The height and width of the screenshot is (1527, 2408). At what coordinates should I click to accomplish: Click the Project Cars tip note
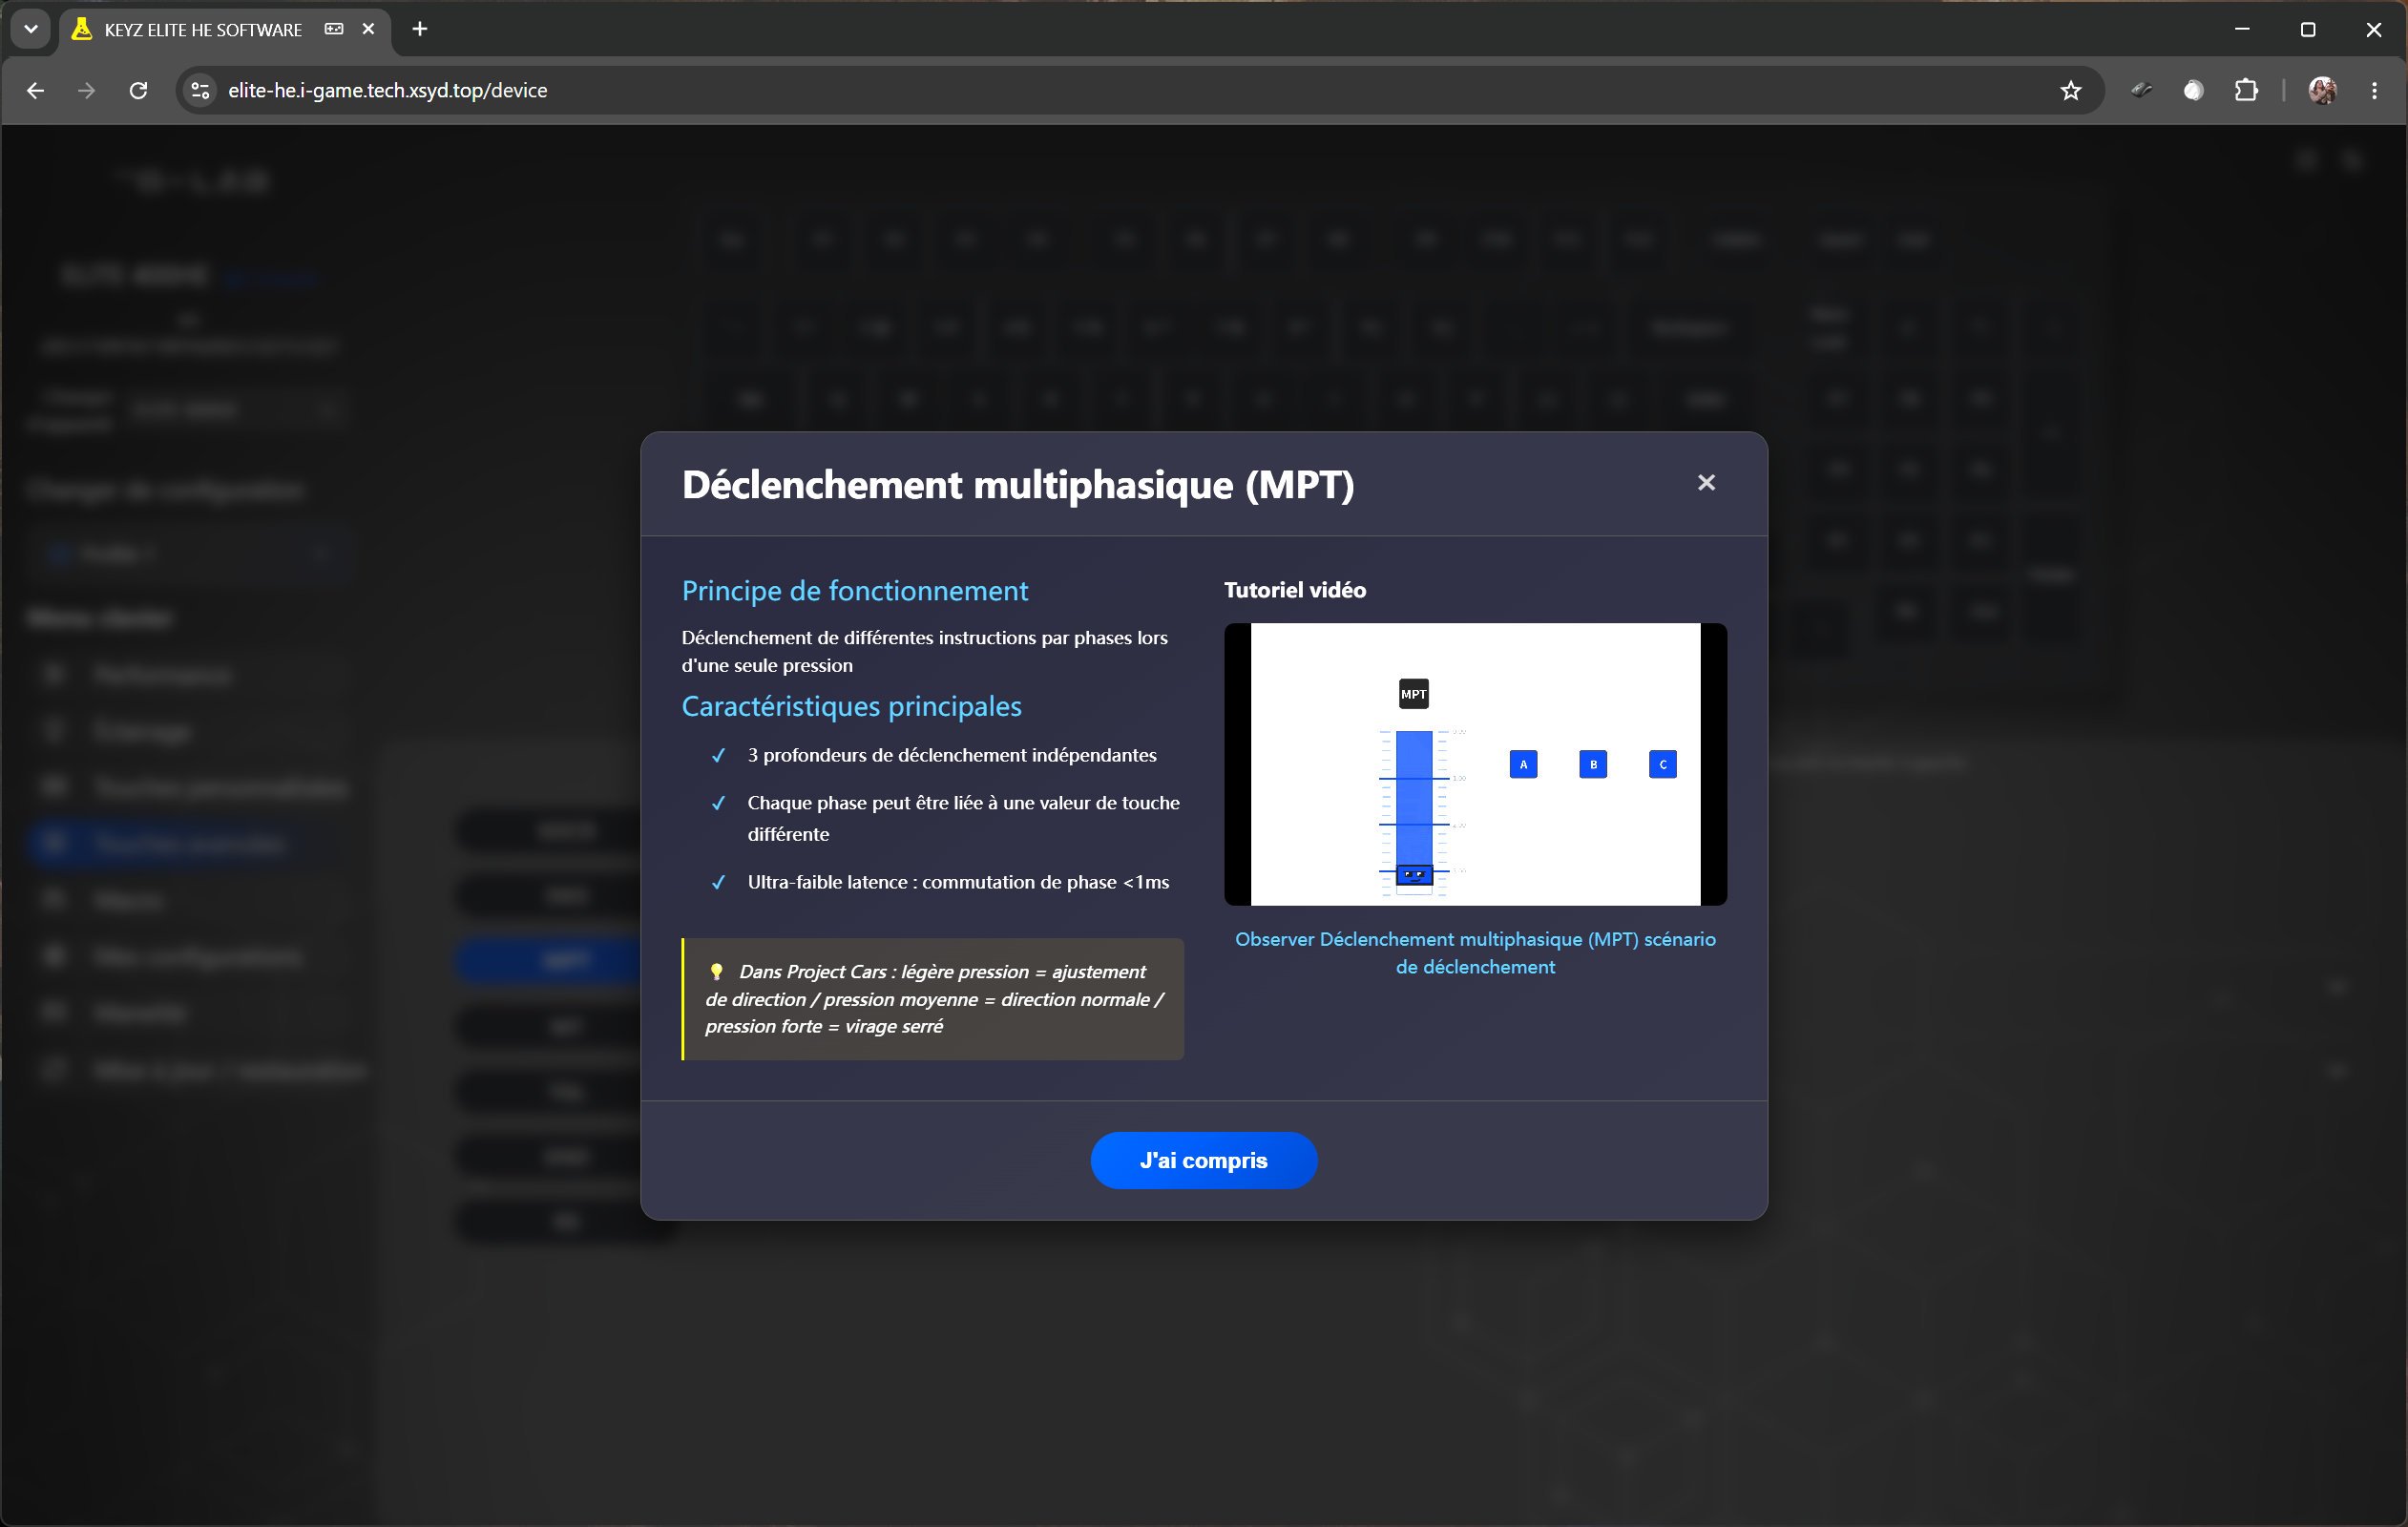click(933, 999)
